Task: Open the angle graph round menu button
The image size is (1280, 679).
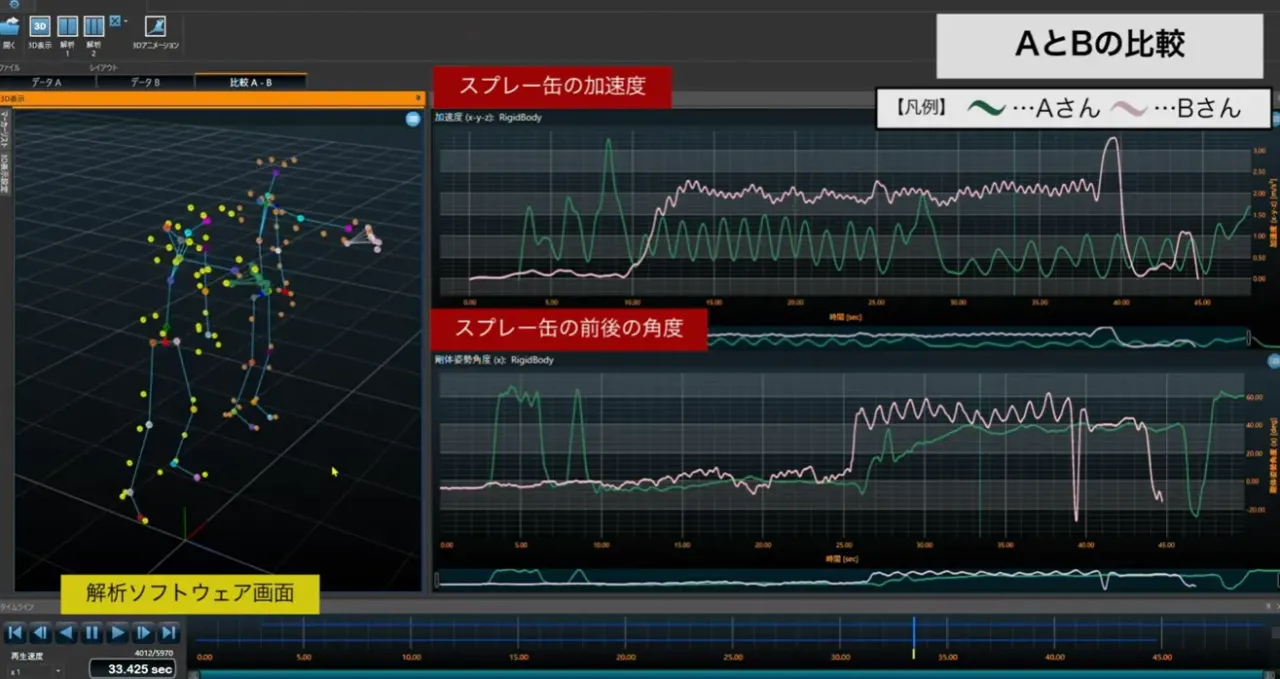Action: tap(1274, 361)
